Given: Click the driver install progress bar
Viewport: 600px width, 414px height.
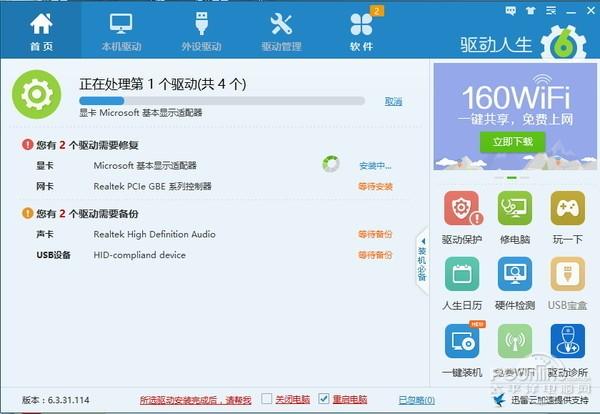Looking at the screenshot, I should click(222, 101).
